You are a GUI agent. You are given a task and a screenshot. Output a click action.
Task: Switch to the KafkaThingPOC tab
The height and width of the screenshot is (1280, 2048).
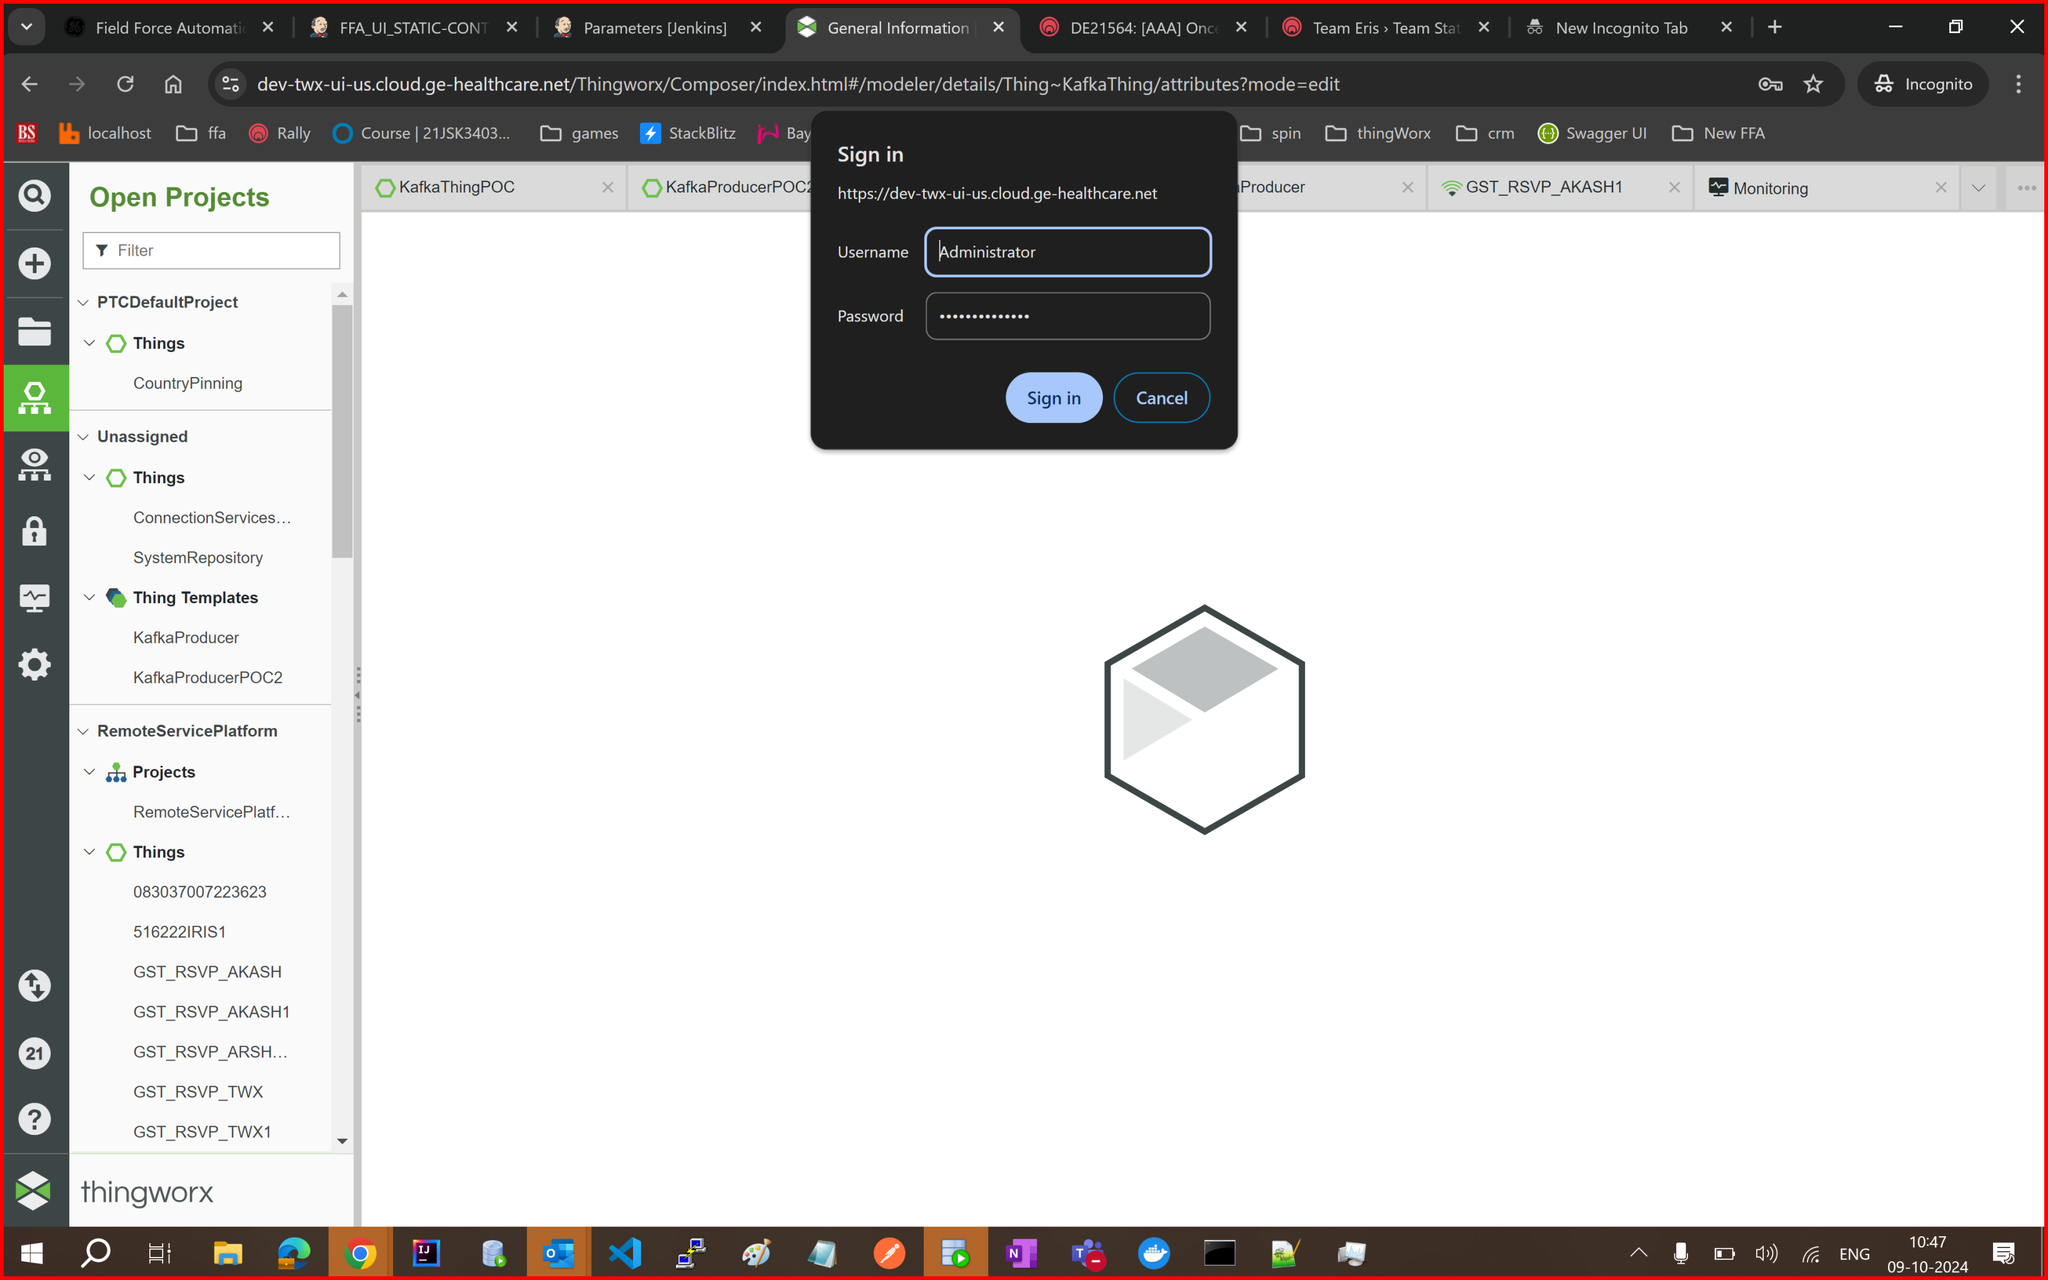[455, 187]
